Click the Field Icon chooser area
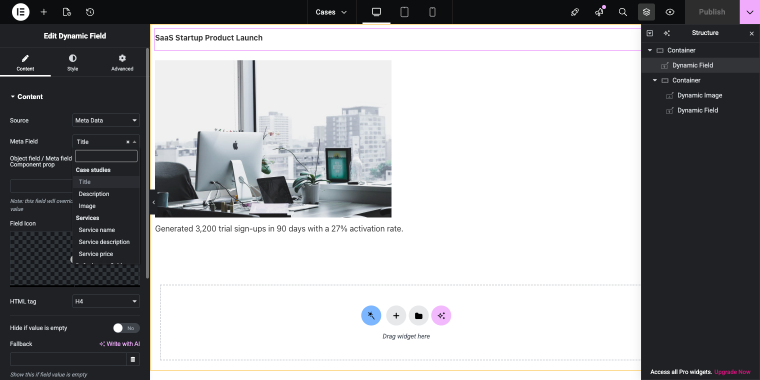This screenshot has width=760, height=380. click(x=41, y=258)
